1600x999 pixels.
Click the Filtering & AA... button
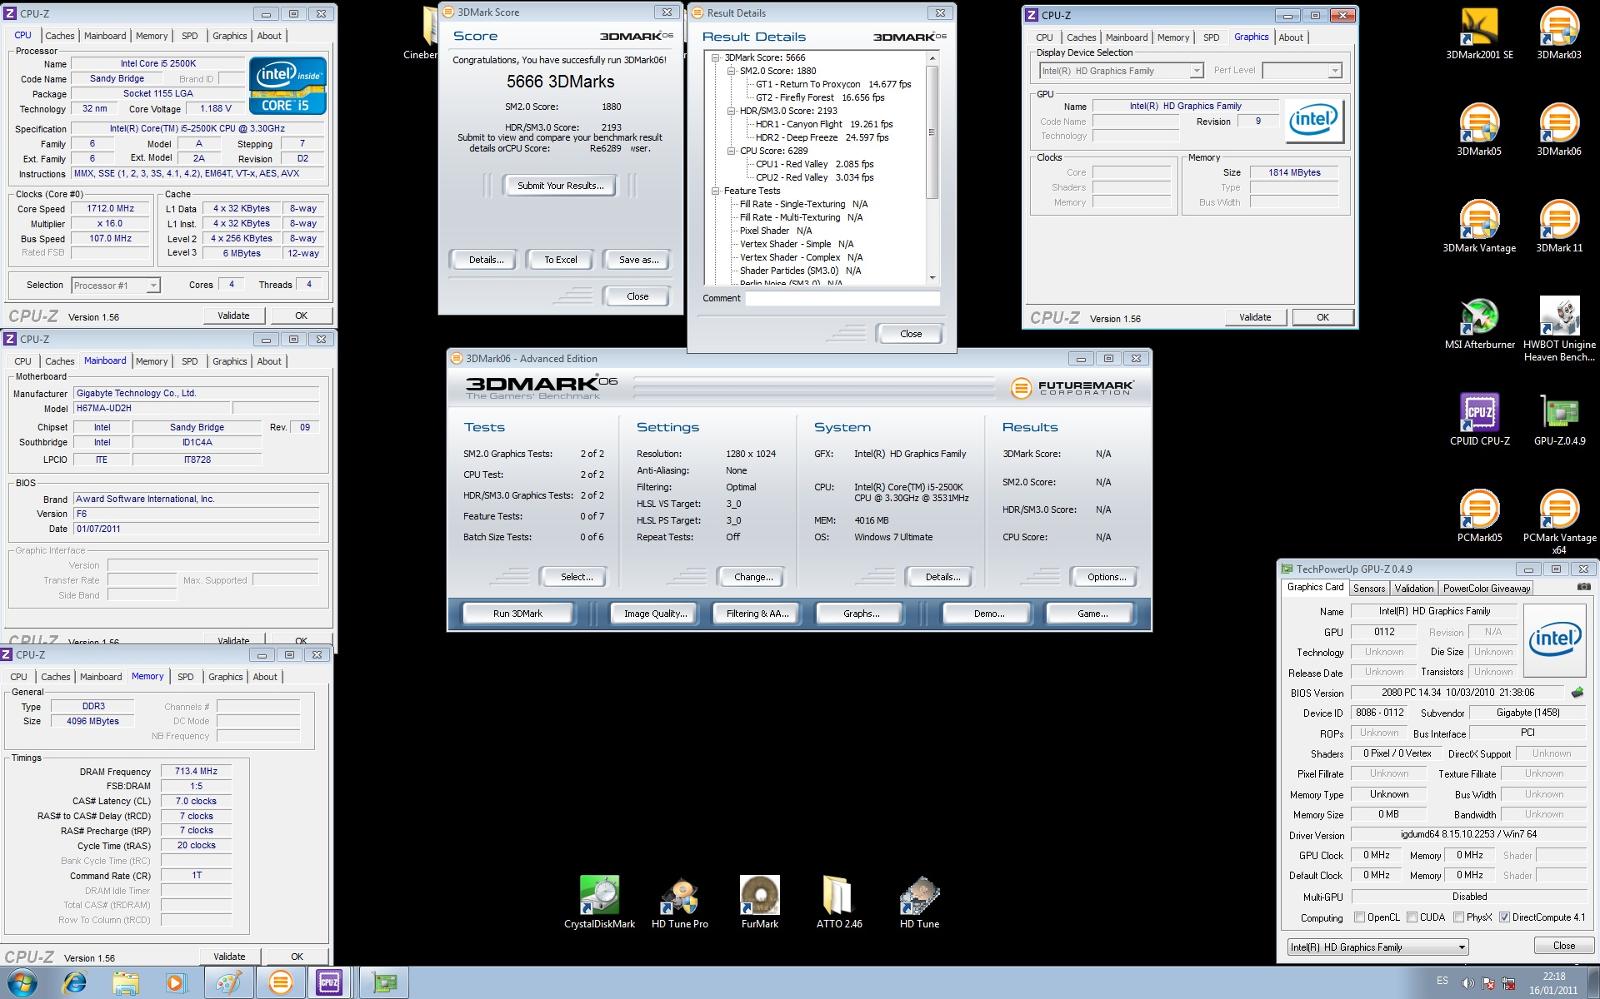[758, 614]
